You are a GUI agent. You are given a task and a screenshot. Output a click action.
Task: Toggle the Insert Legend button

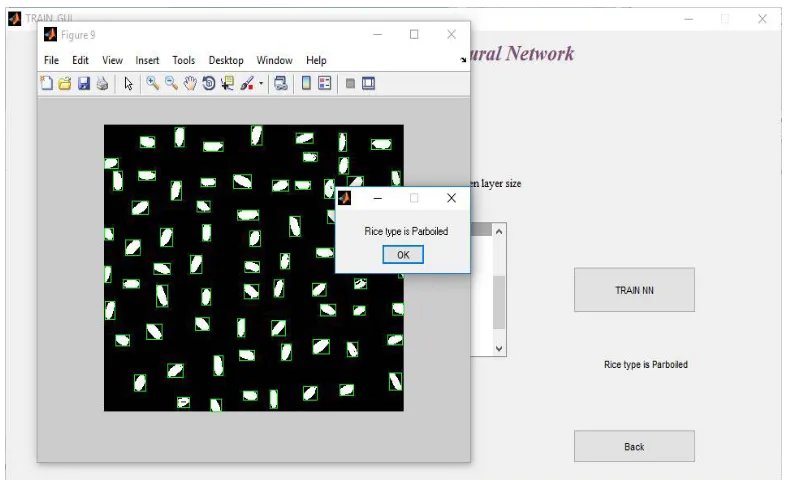pos(325,83)
